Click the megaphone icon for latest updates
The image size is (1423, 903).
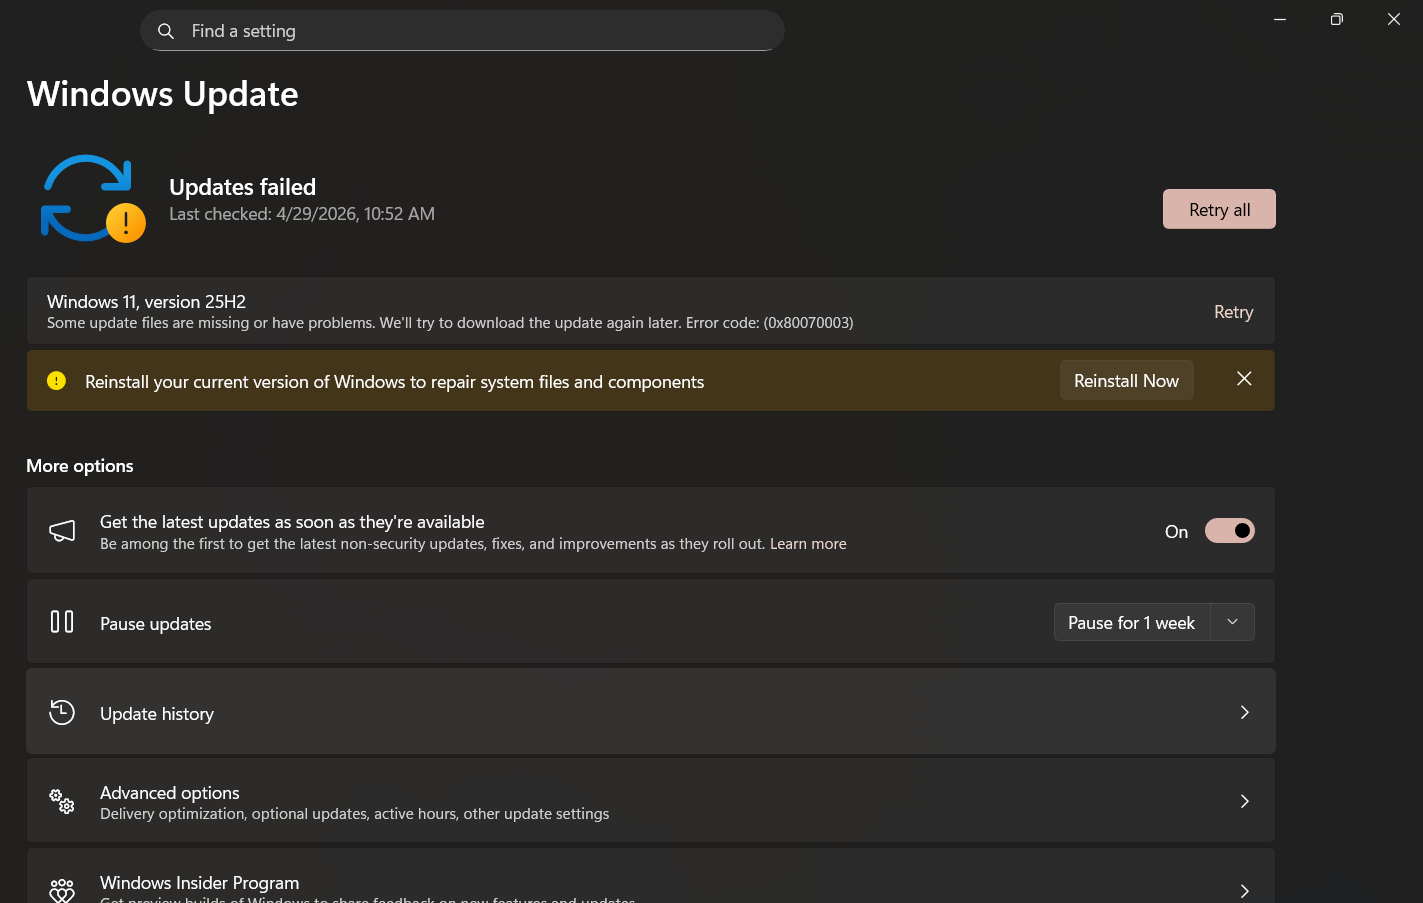click(x=62, y=531)
